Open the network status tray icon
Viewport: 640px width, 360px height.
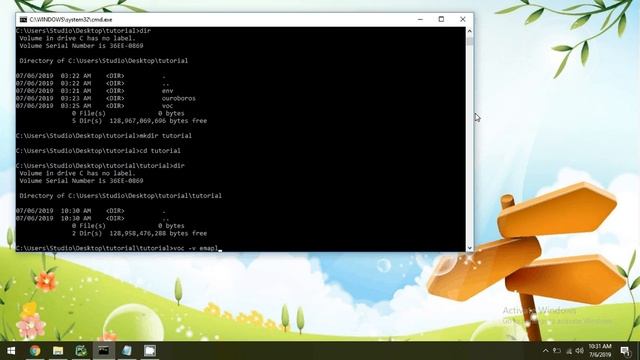(x=569, y=351)
